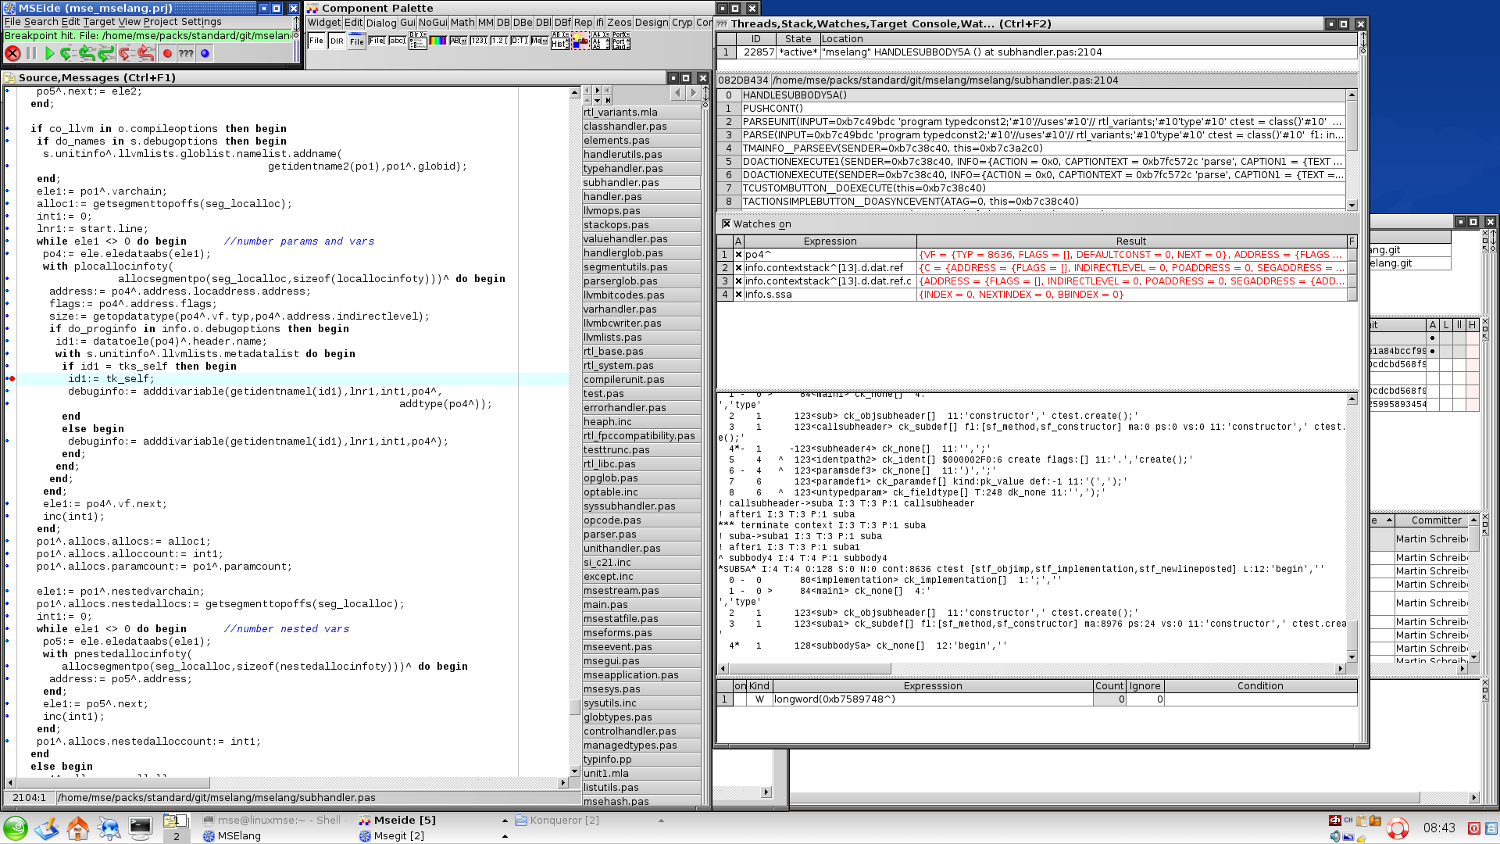This screenshot has height=844, width=1500.
Task: Toggle the 'Watches on' checkbox
Action: coord(727,224)
